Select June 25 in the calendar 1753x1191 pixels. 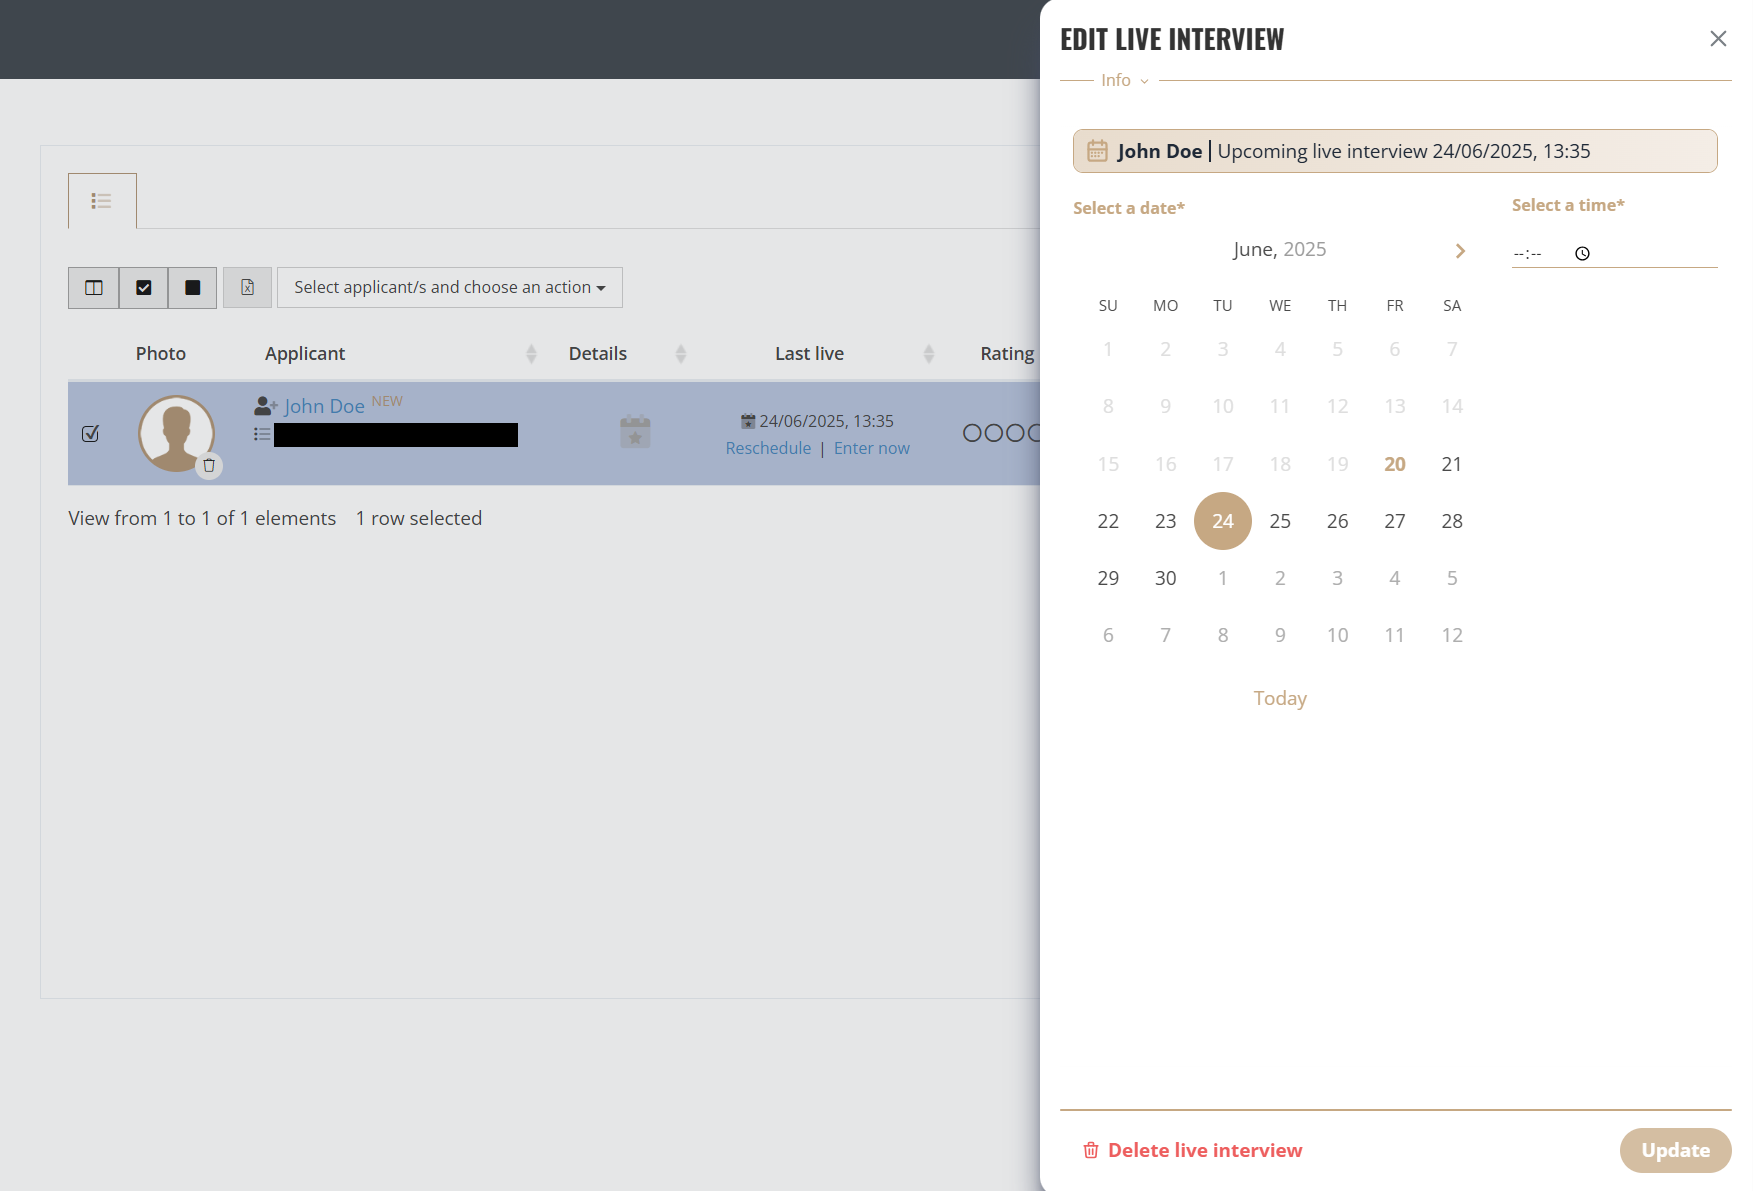pos(1280,521)
